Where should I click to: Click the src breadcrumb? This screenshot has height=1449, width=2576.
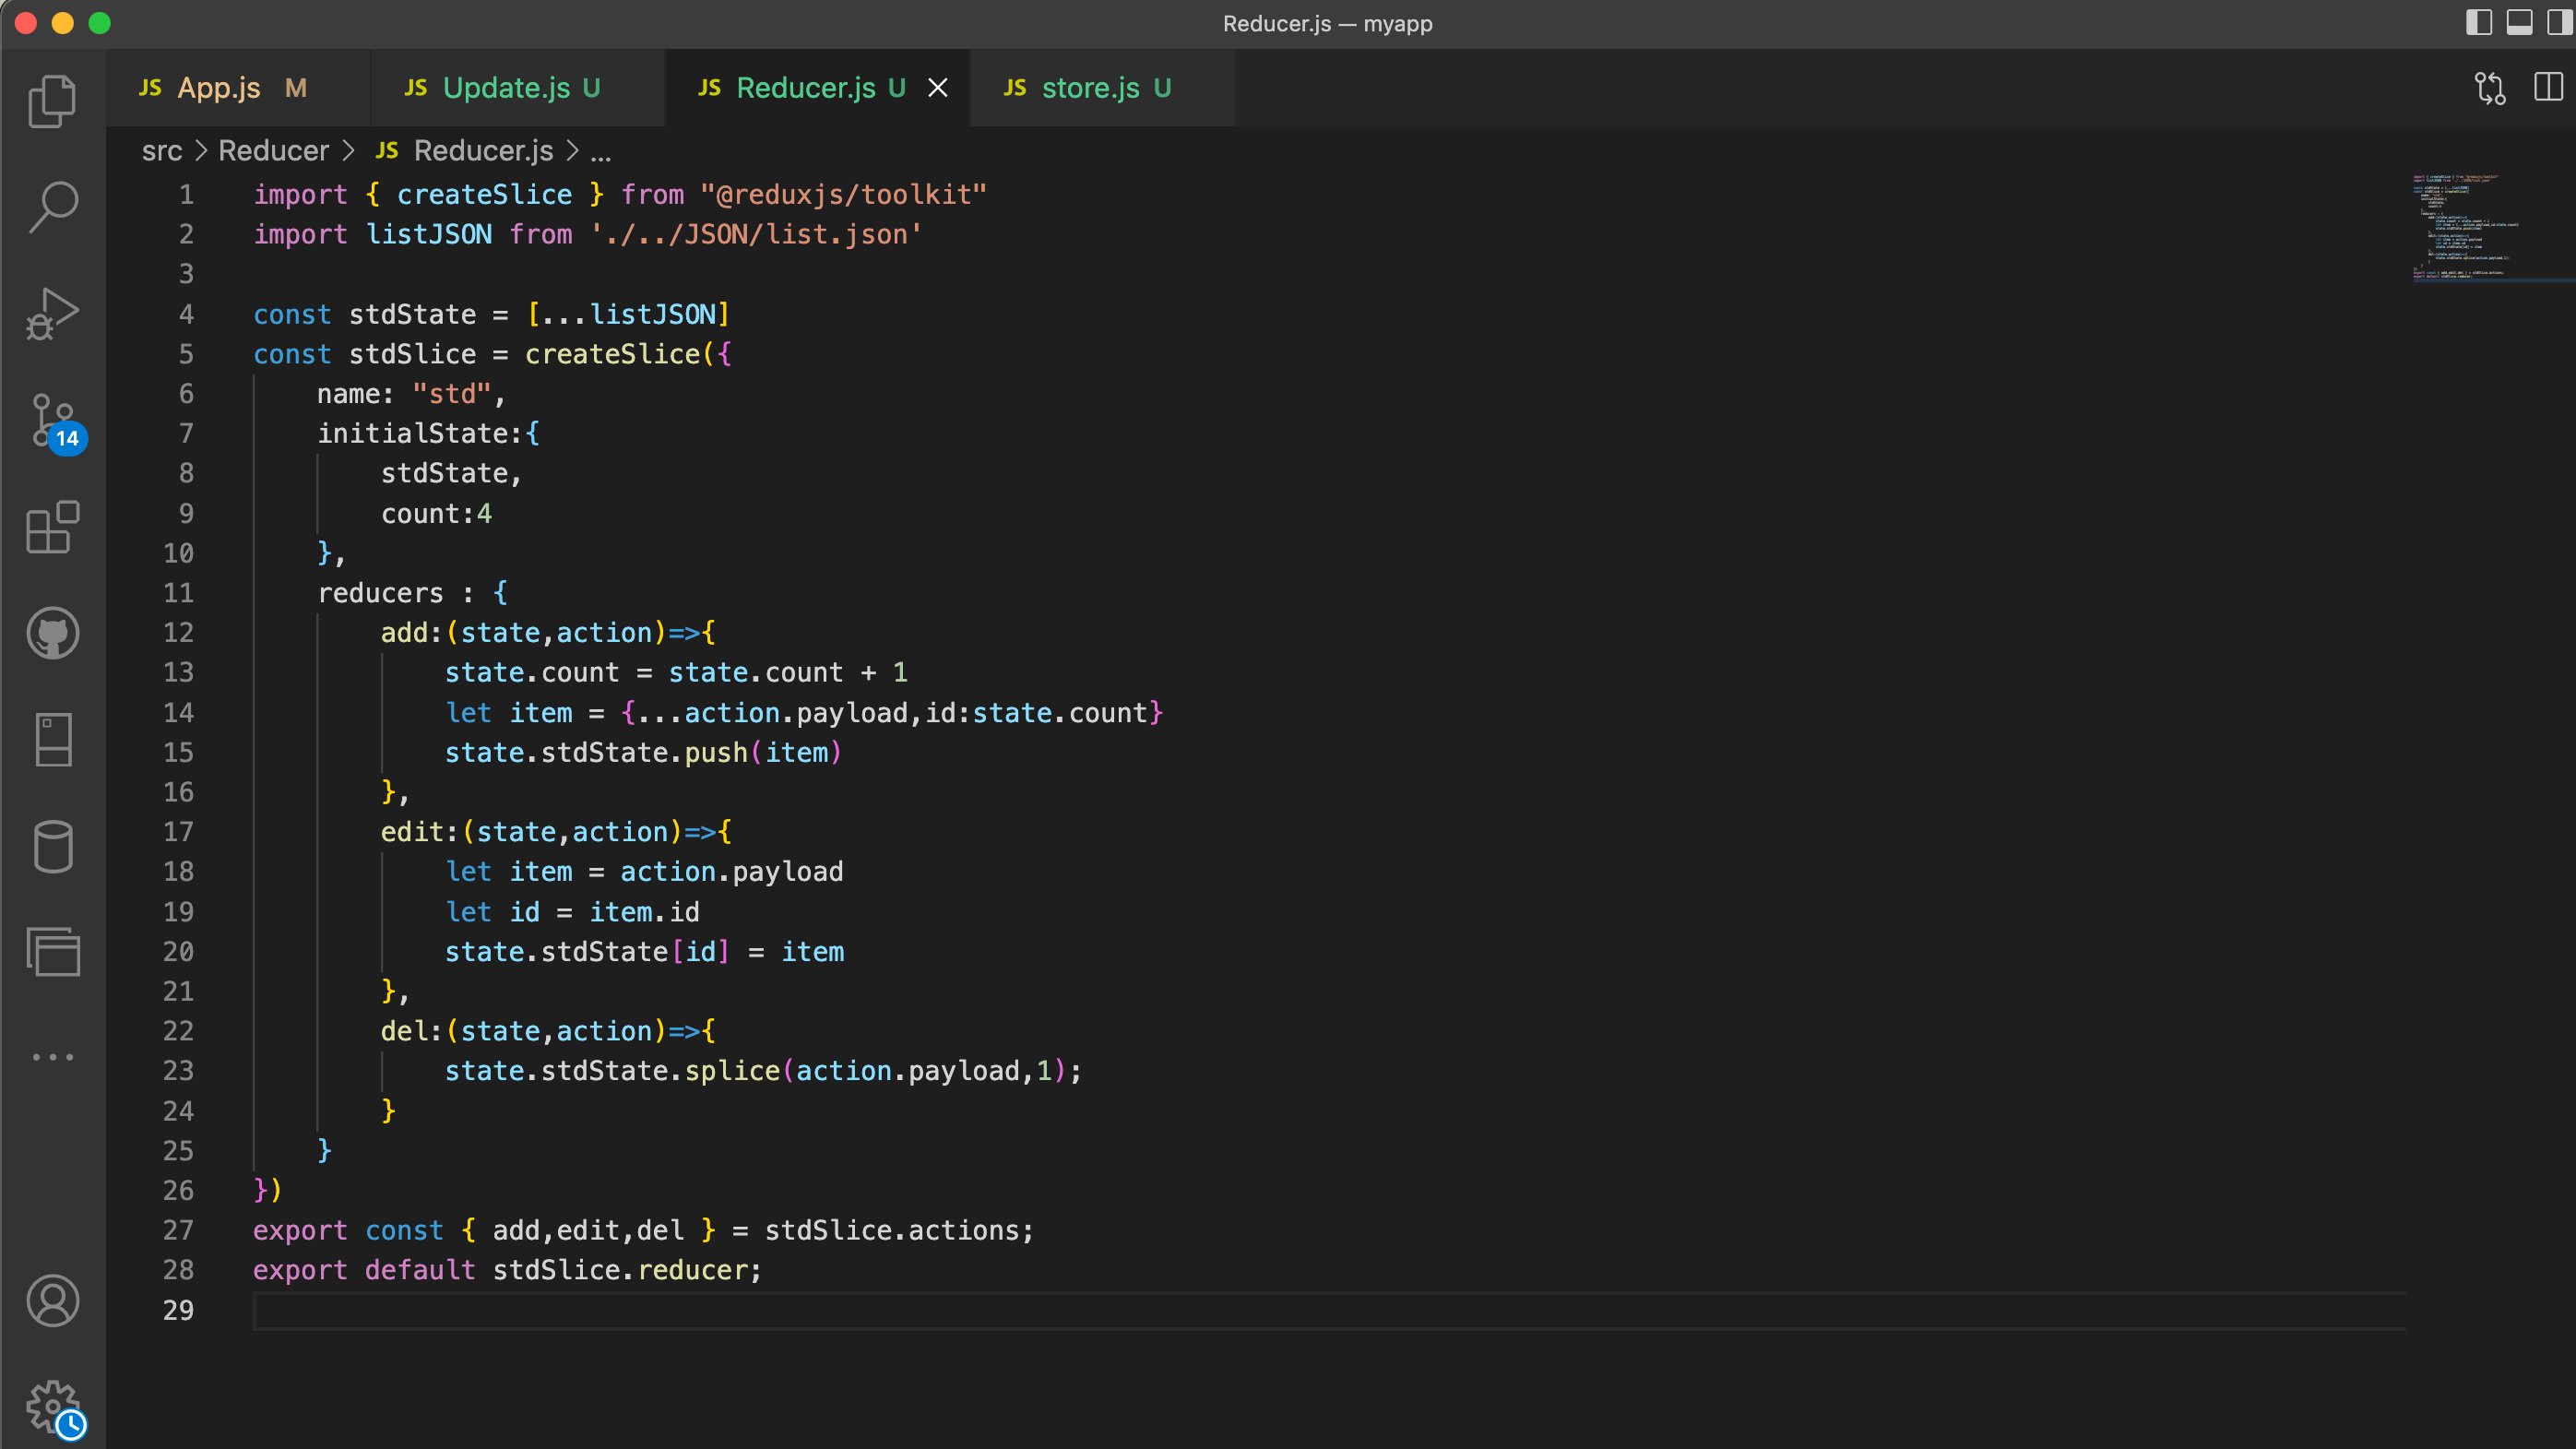click(162, 151)
